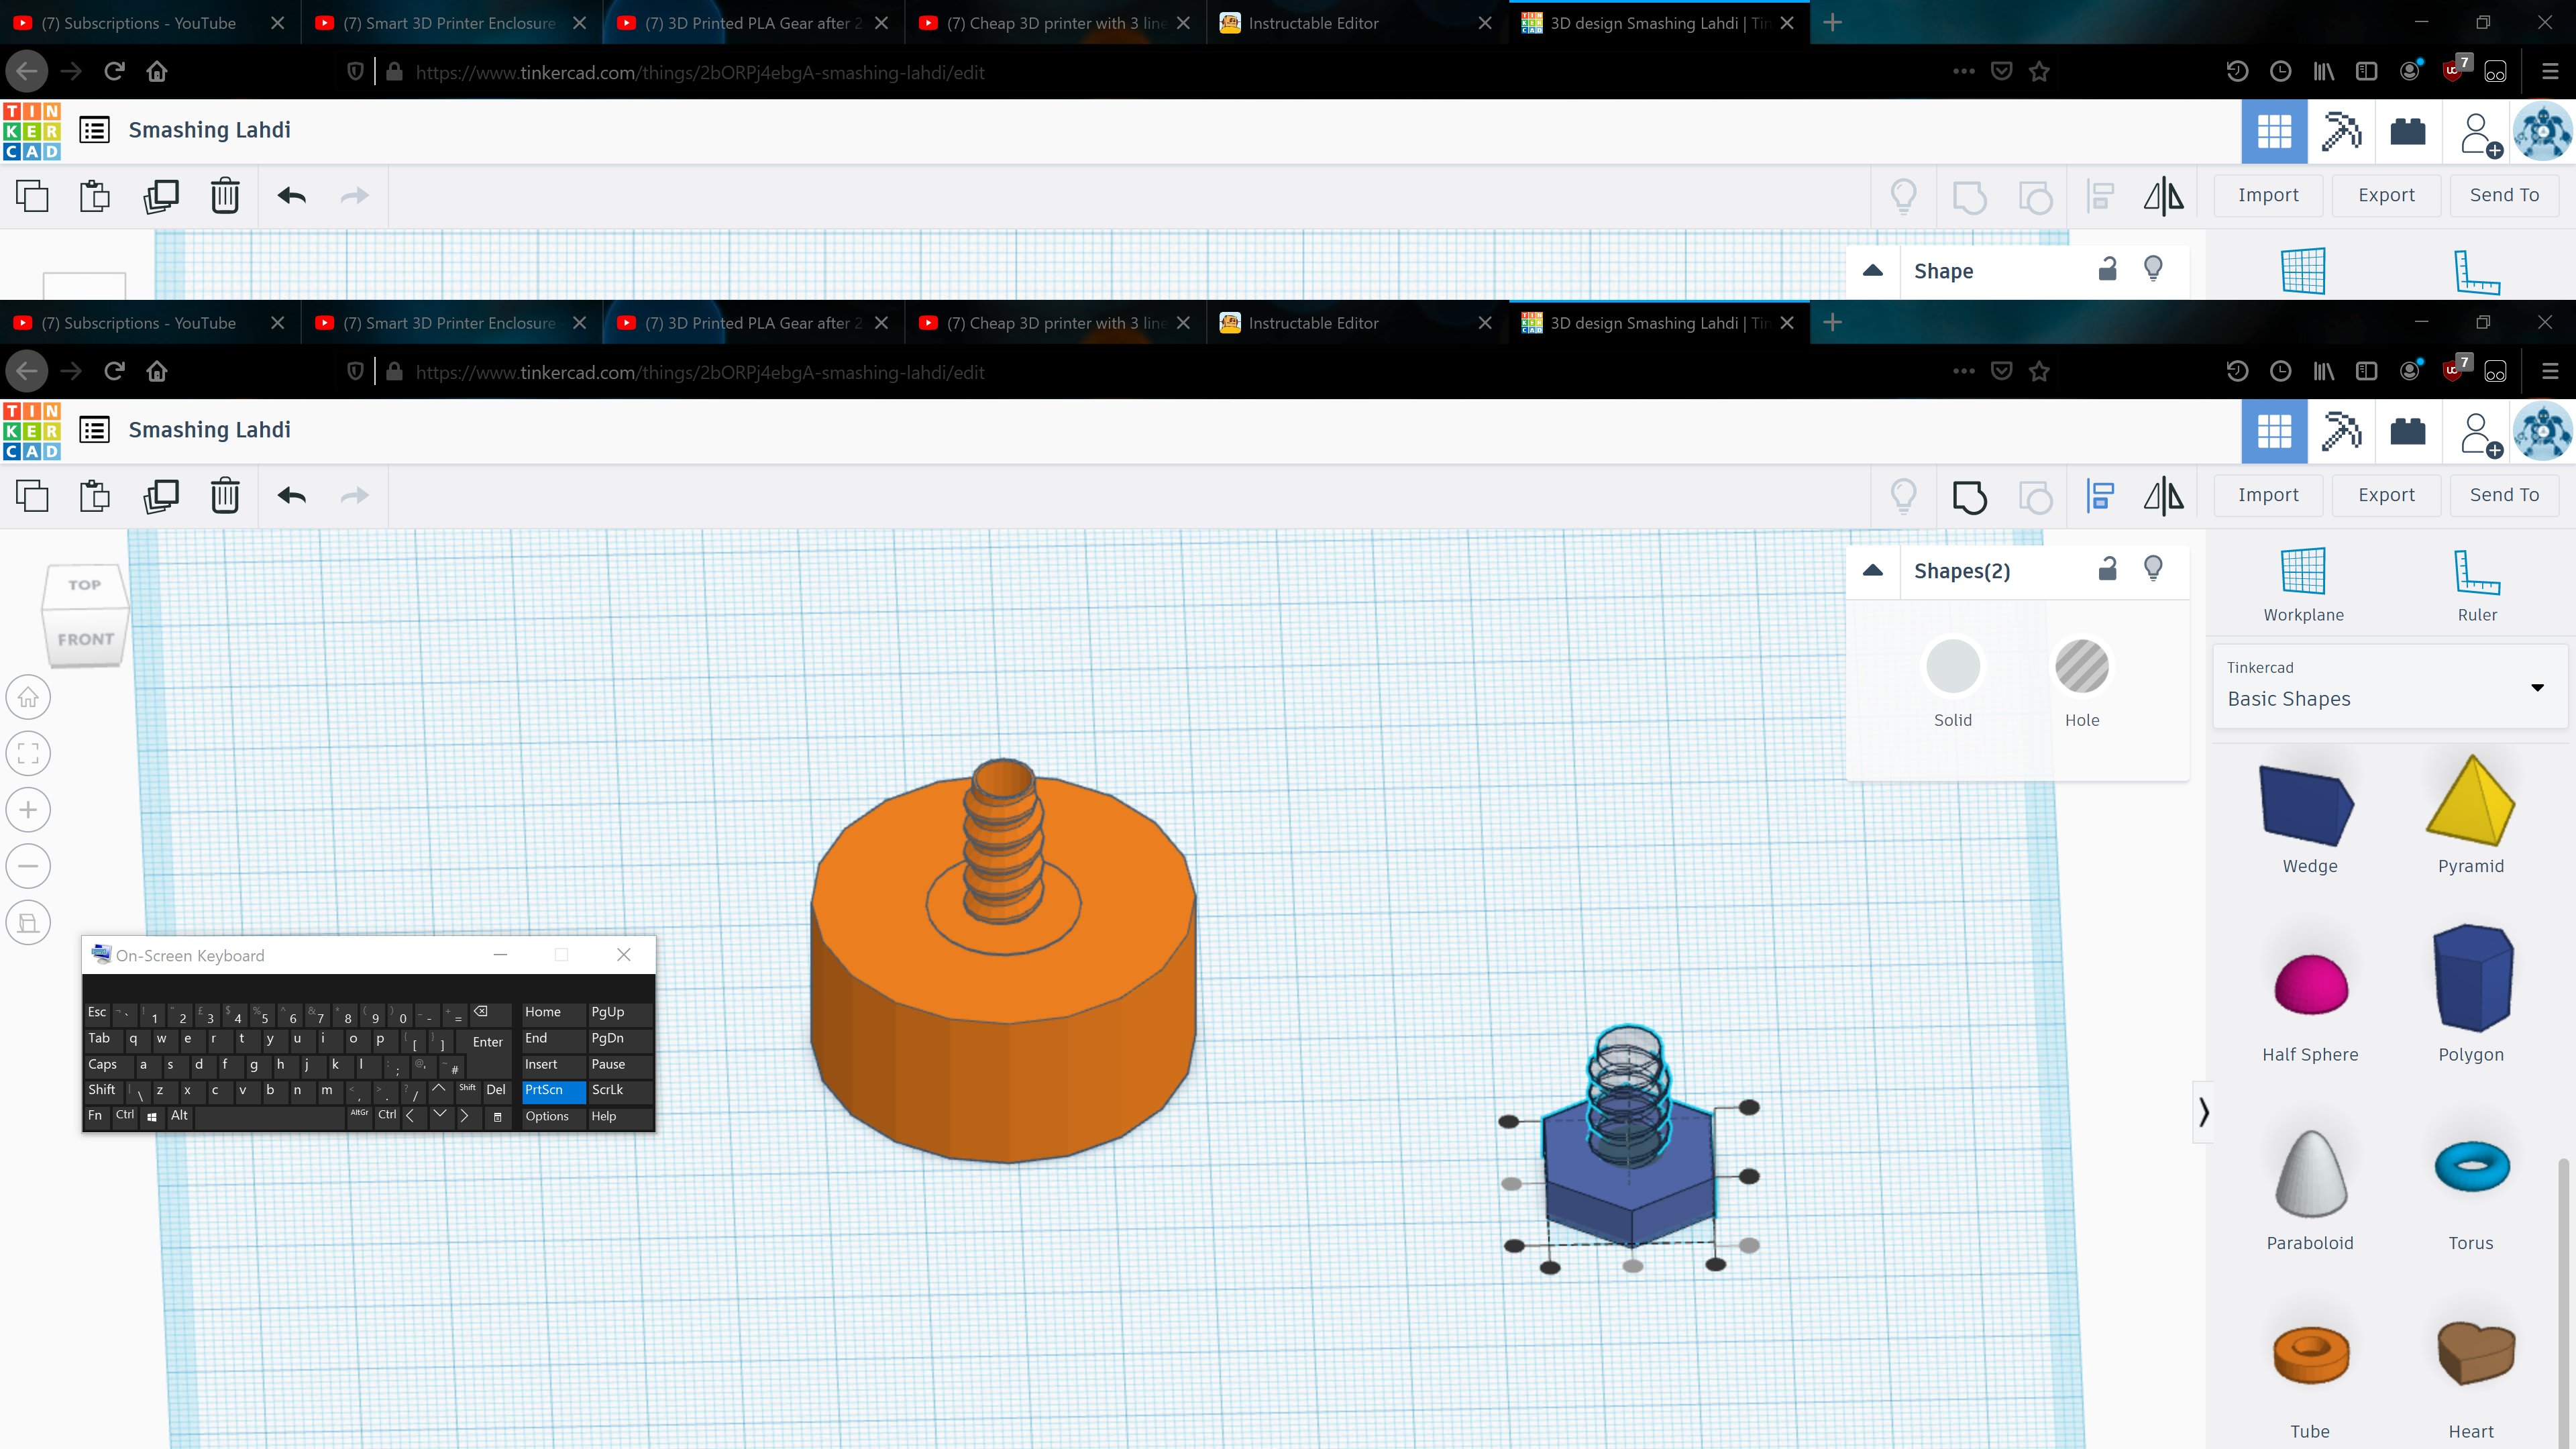Choose the Solid color swatch
Viewport: 2576px width, 1449px height.
click(1952, 667)
